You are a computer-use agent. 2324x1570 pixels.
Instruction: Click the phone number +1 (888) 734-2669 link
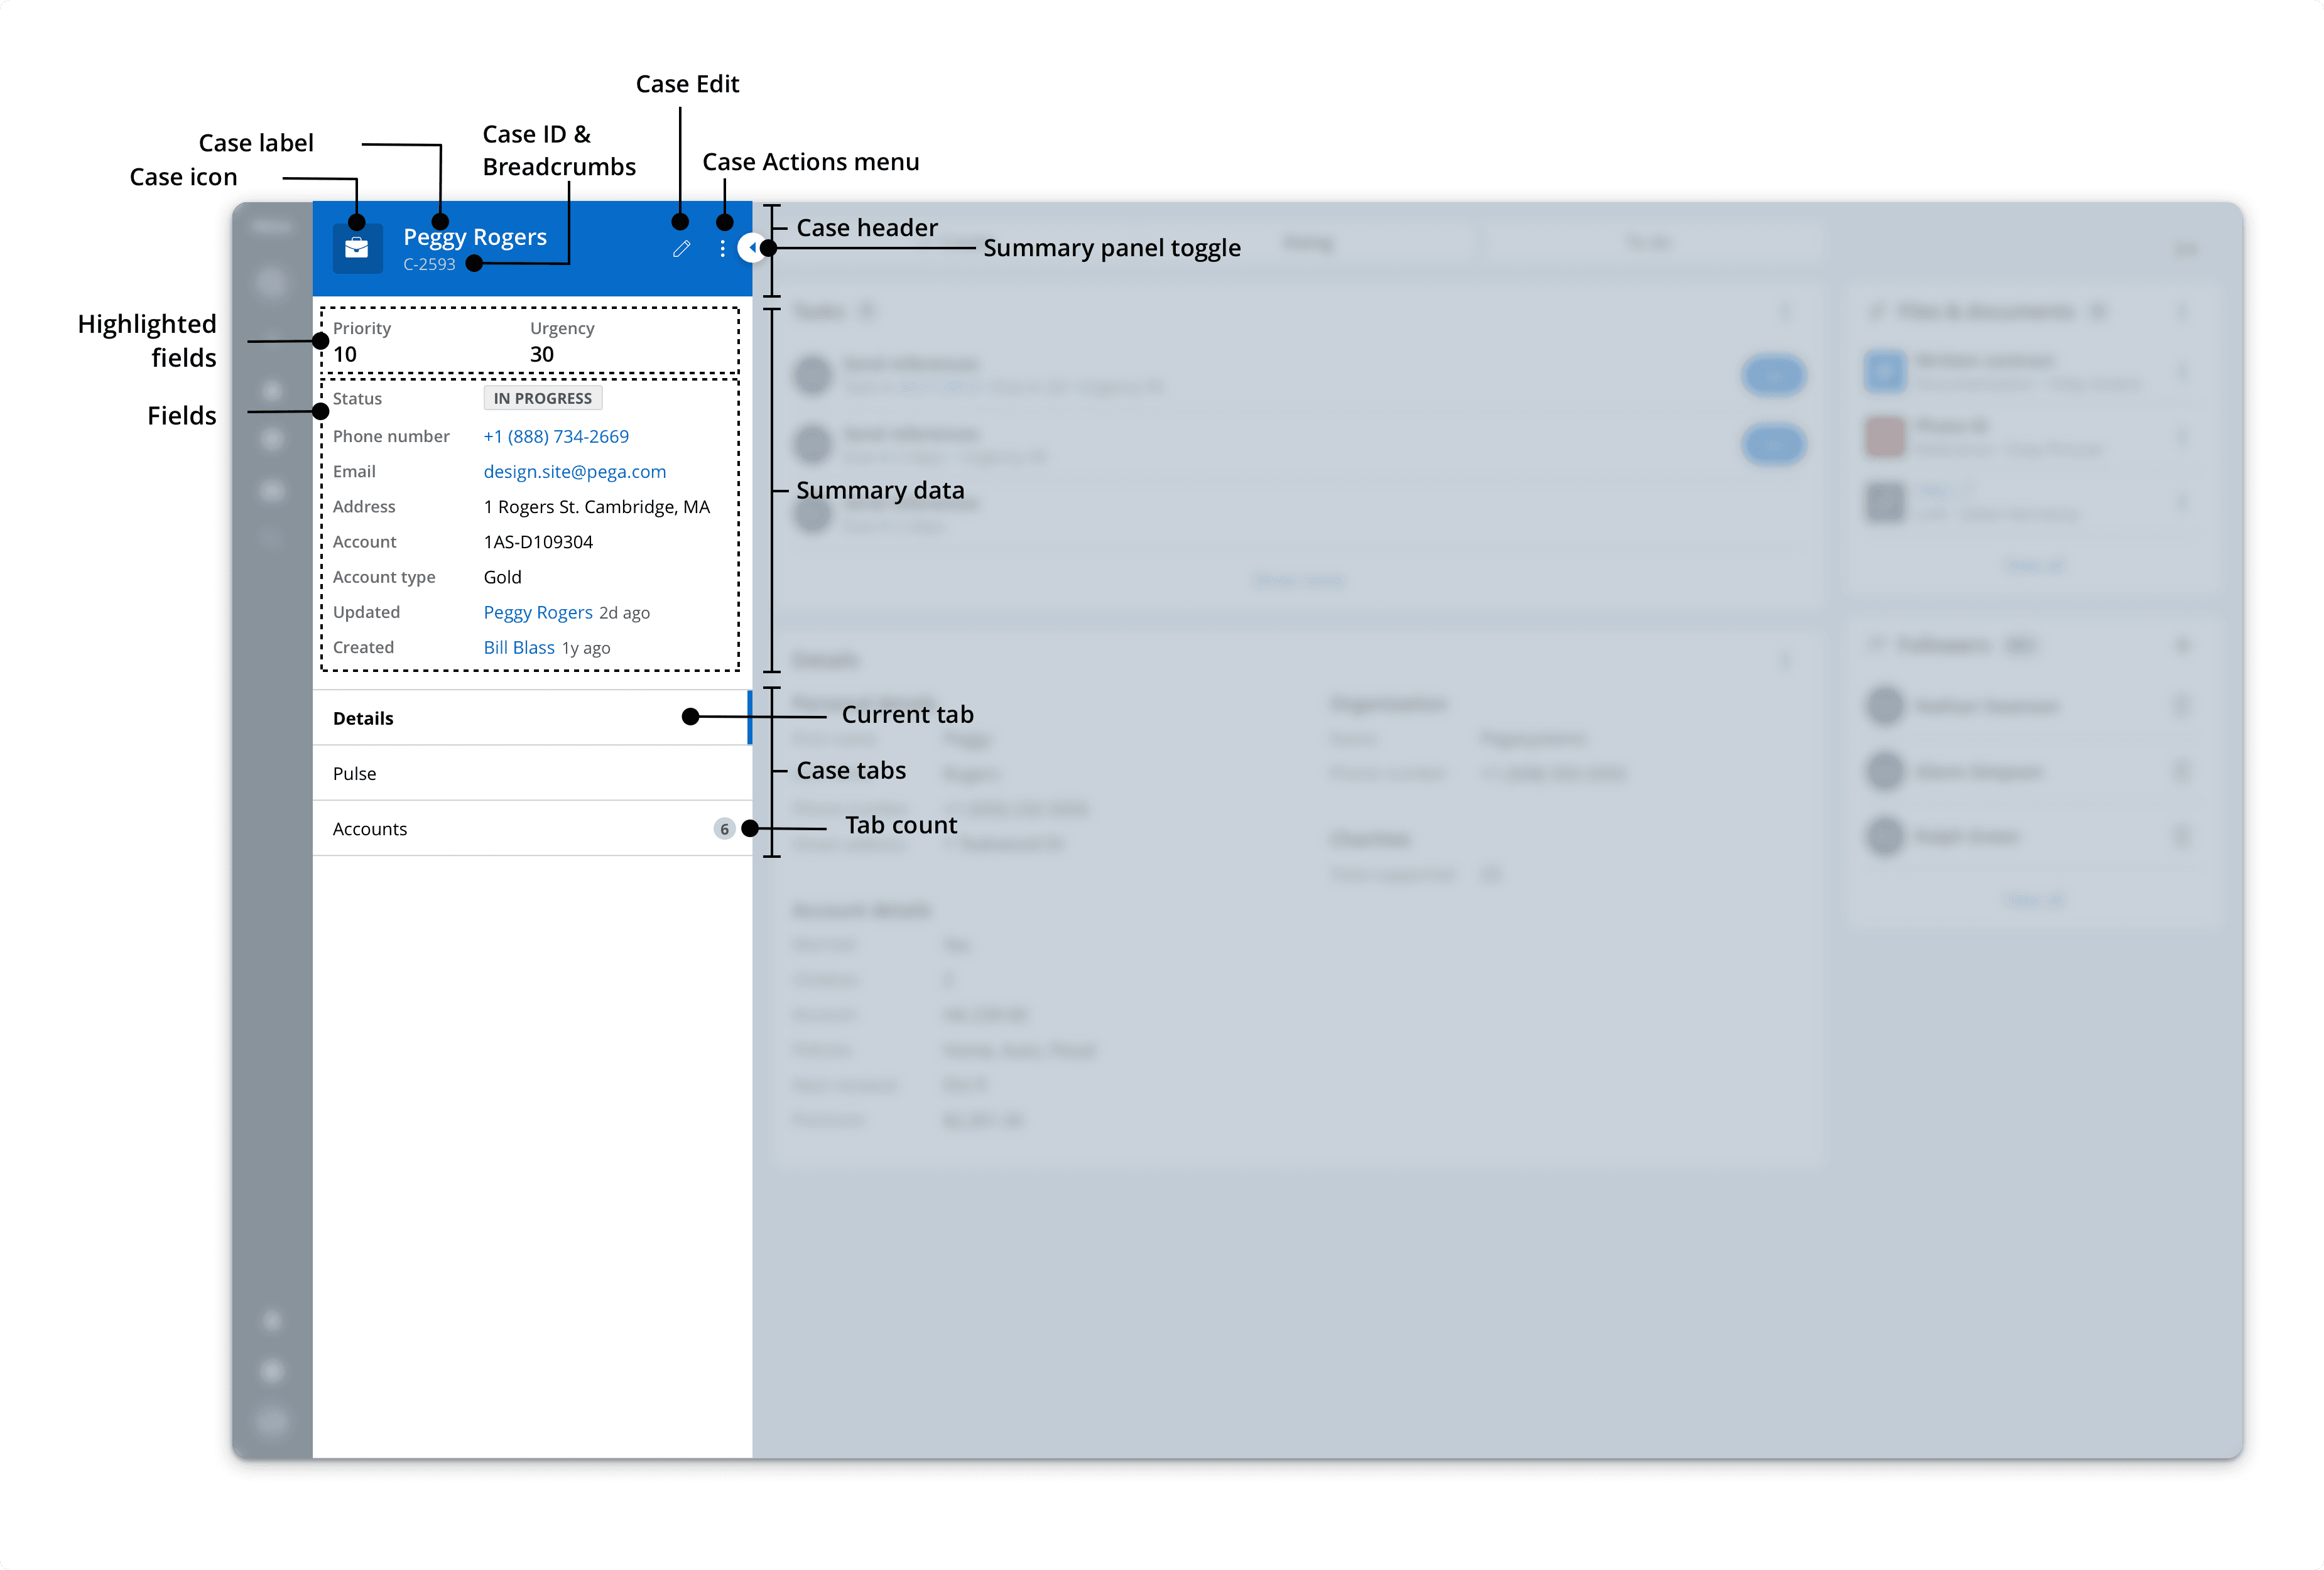tap(556, 436)
